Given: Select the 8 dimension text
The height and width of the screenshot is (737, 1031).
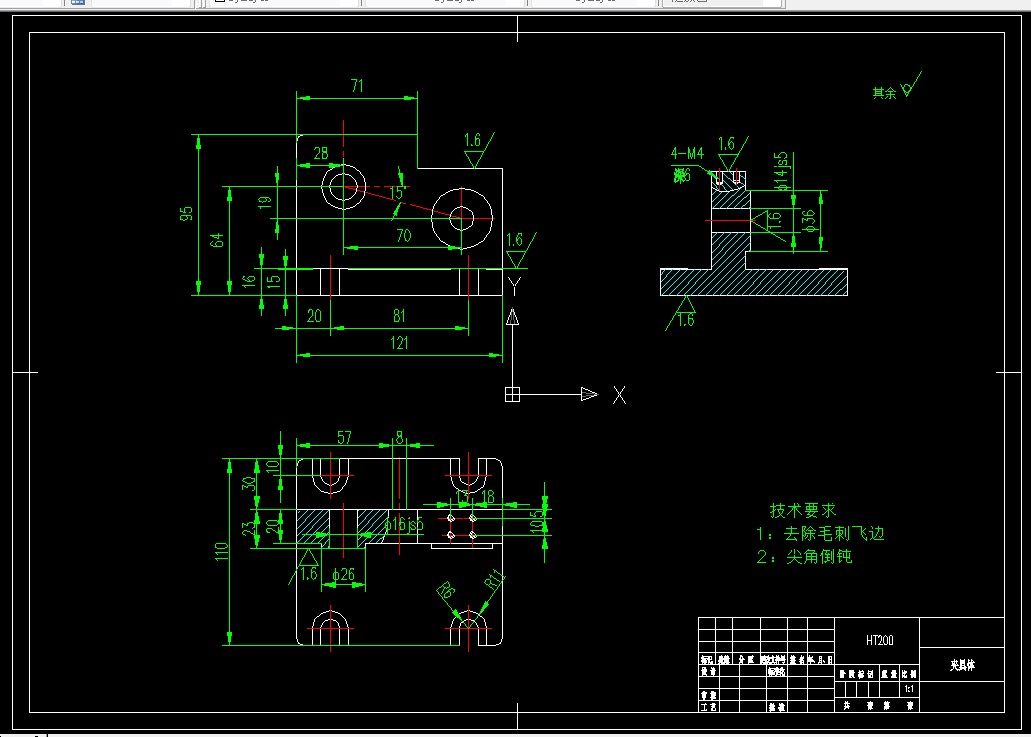Looking at the screenshot, I should 399,437.
